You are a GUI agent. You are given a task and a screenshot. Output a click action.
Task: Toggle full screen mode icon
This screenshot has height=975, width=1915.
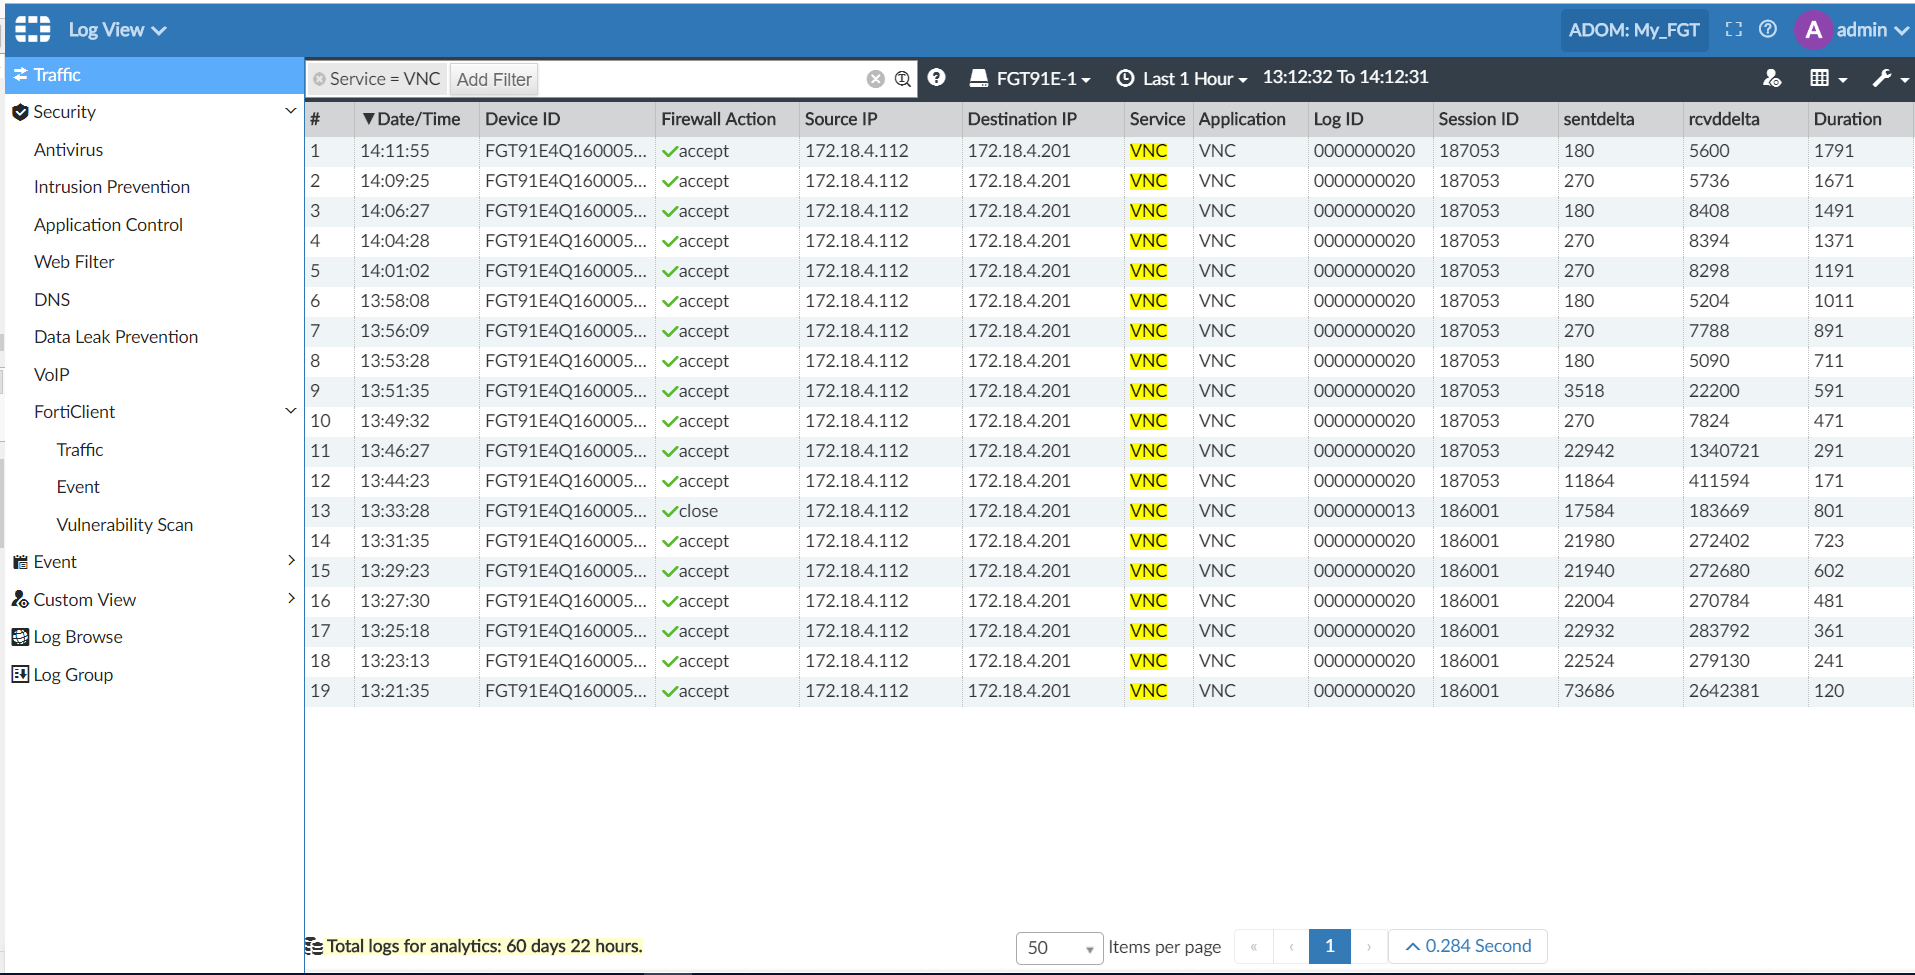pos(1734,30)
